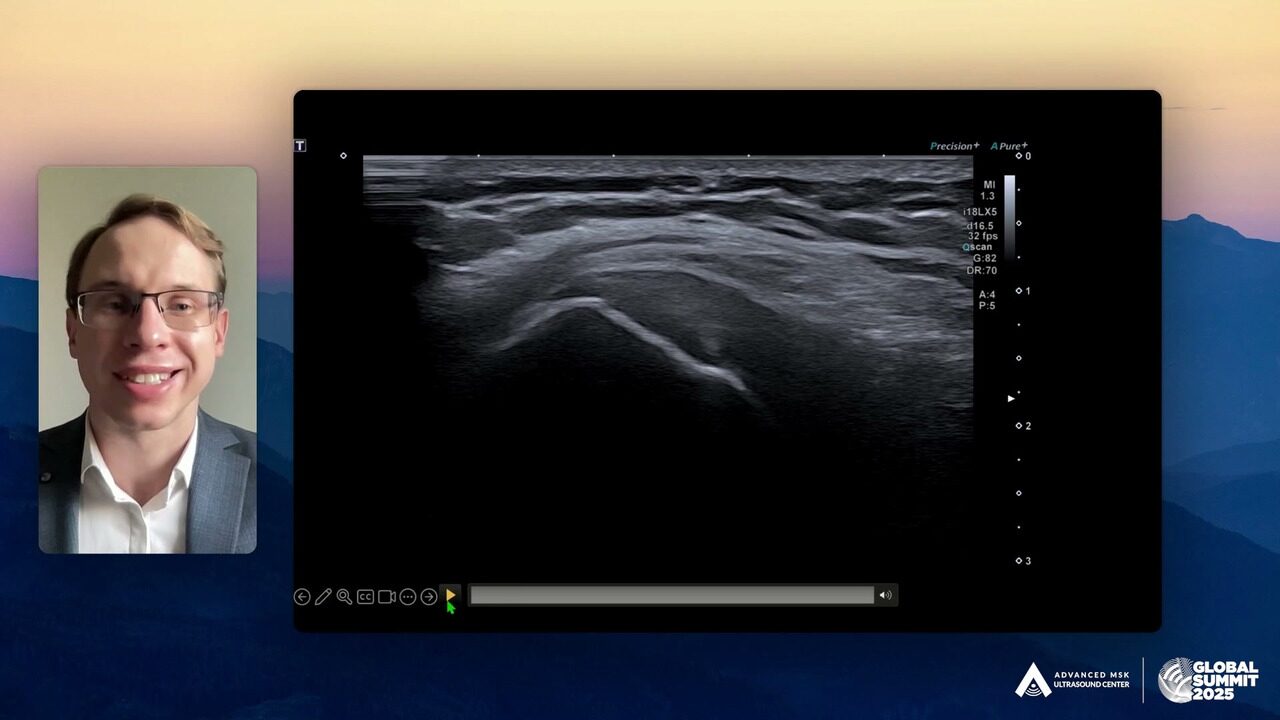Toggle closed captions with the CC icon
Image resolution: width=1280 pixels, height=720 pixels.
click(365, 597)
